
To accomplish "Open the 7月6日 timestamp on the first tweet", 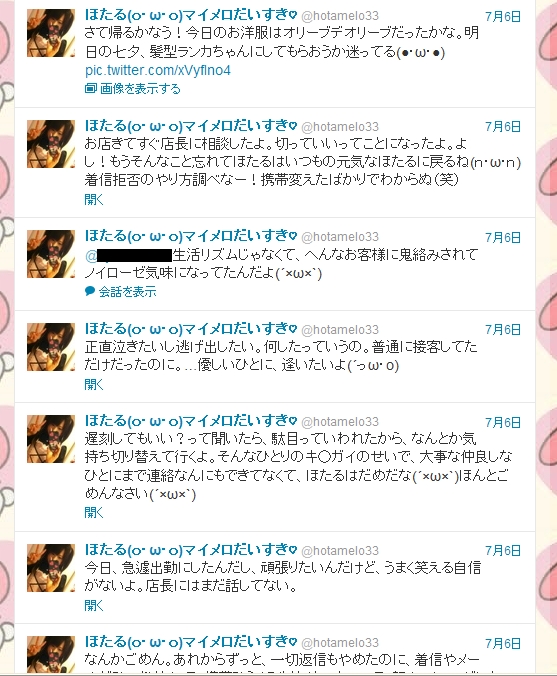I will coord(503,16).
